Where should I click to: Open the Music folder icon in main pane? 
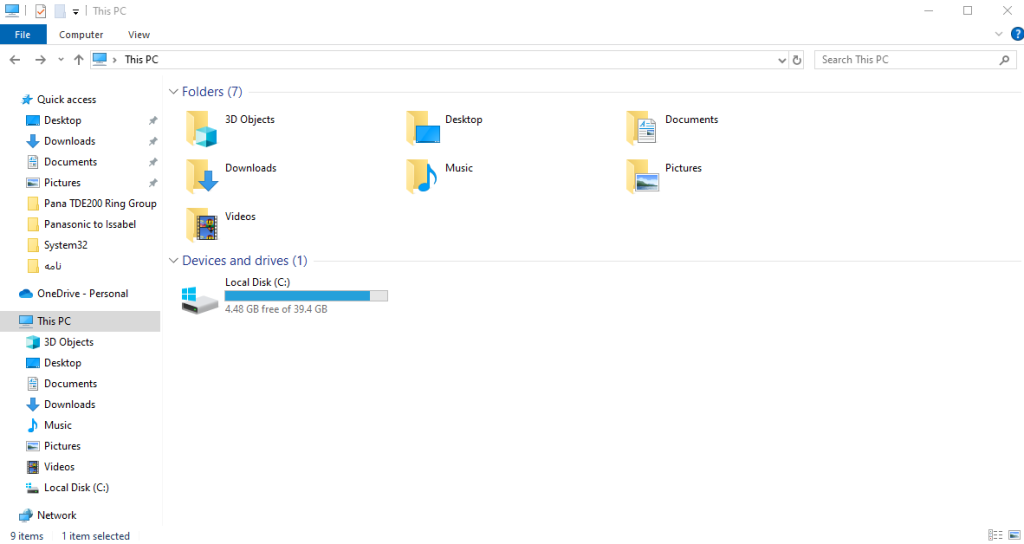[422, 176]
